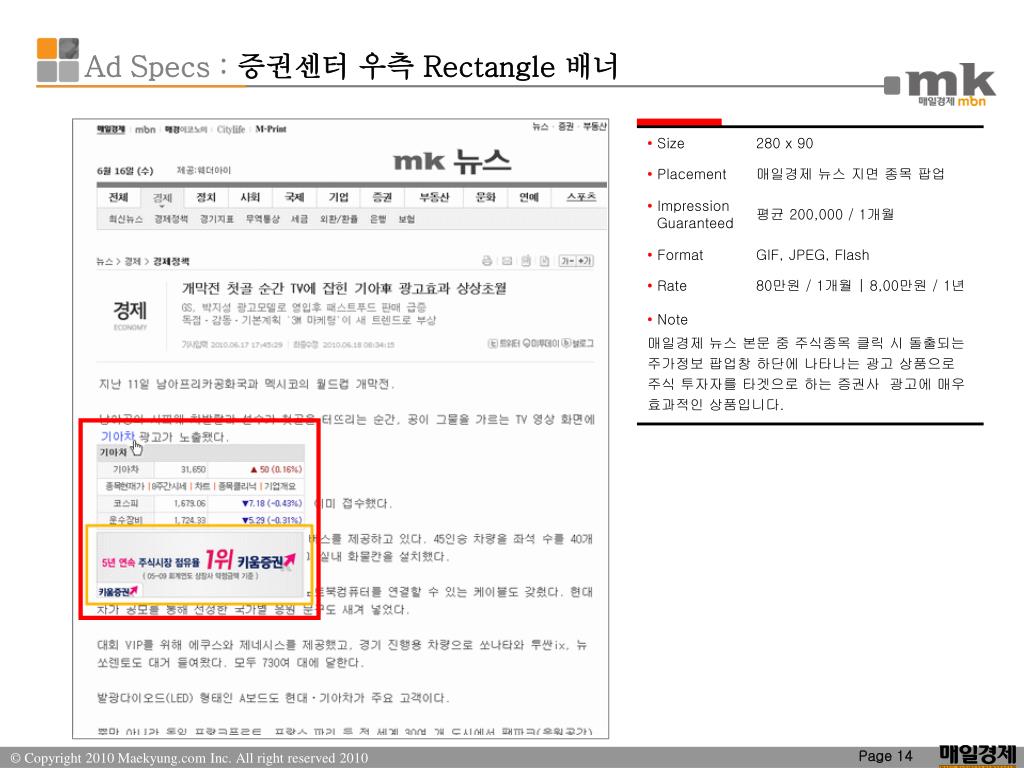Click the top-right 증권 link
Viewport: 1024px width, 768px height.
point(566,126)
